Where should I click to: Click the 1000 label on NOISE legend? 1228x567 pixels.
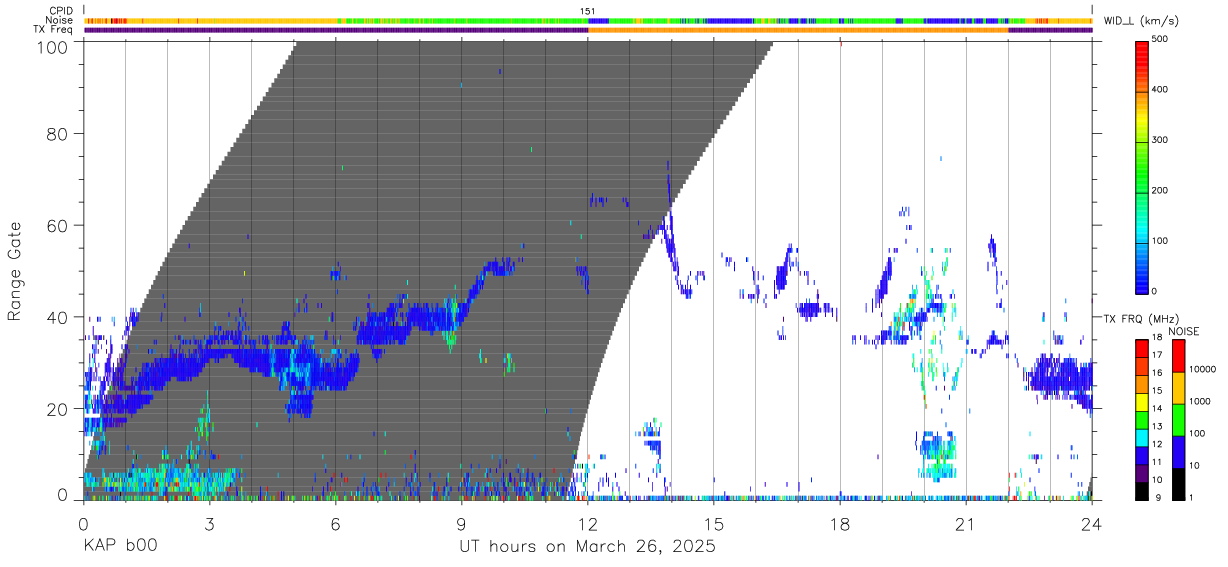coord(1199,401)
